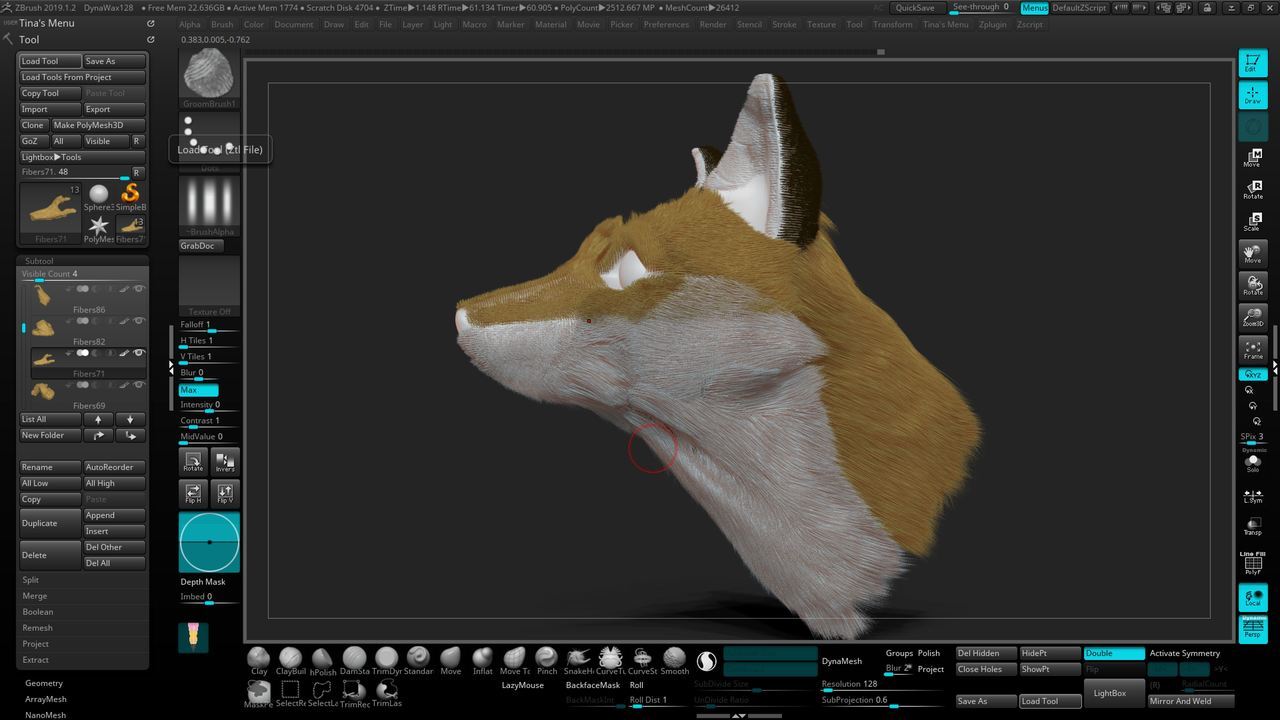Select the Smooth brush
This screenshot has width=1280, height=720.
[675, 661]
